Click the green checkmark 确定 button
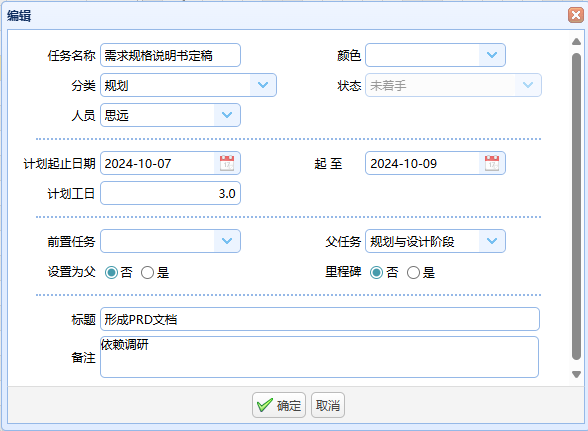 click(x=279, y=405)
